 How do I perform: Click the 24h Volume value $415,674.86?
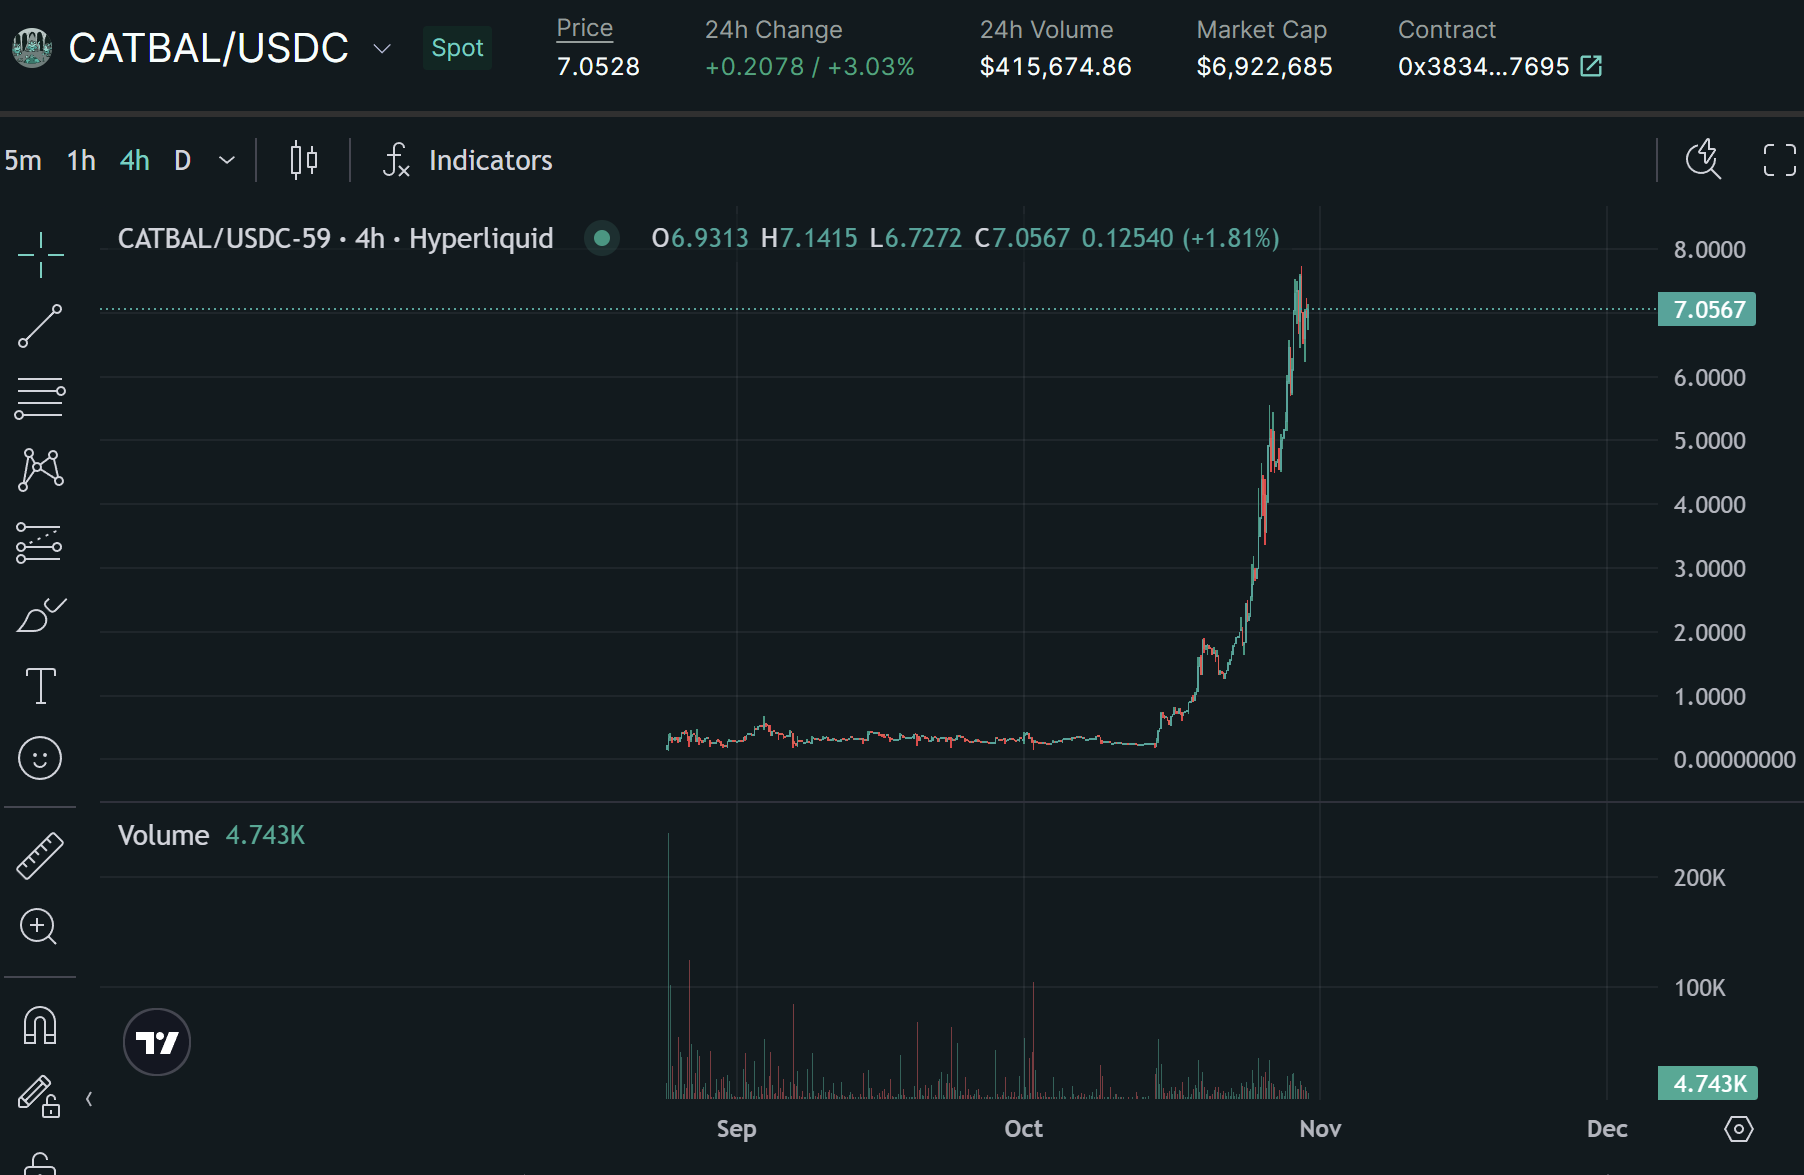(1055, 66)
